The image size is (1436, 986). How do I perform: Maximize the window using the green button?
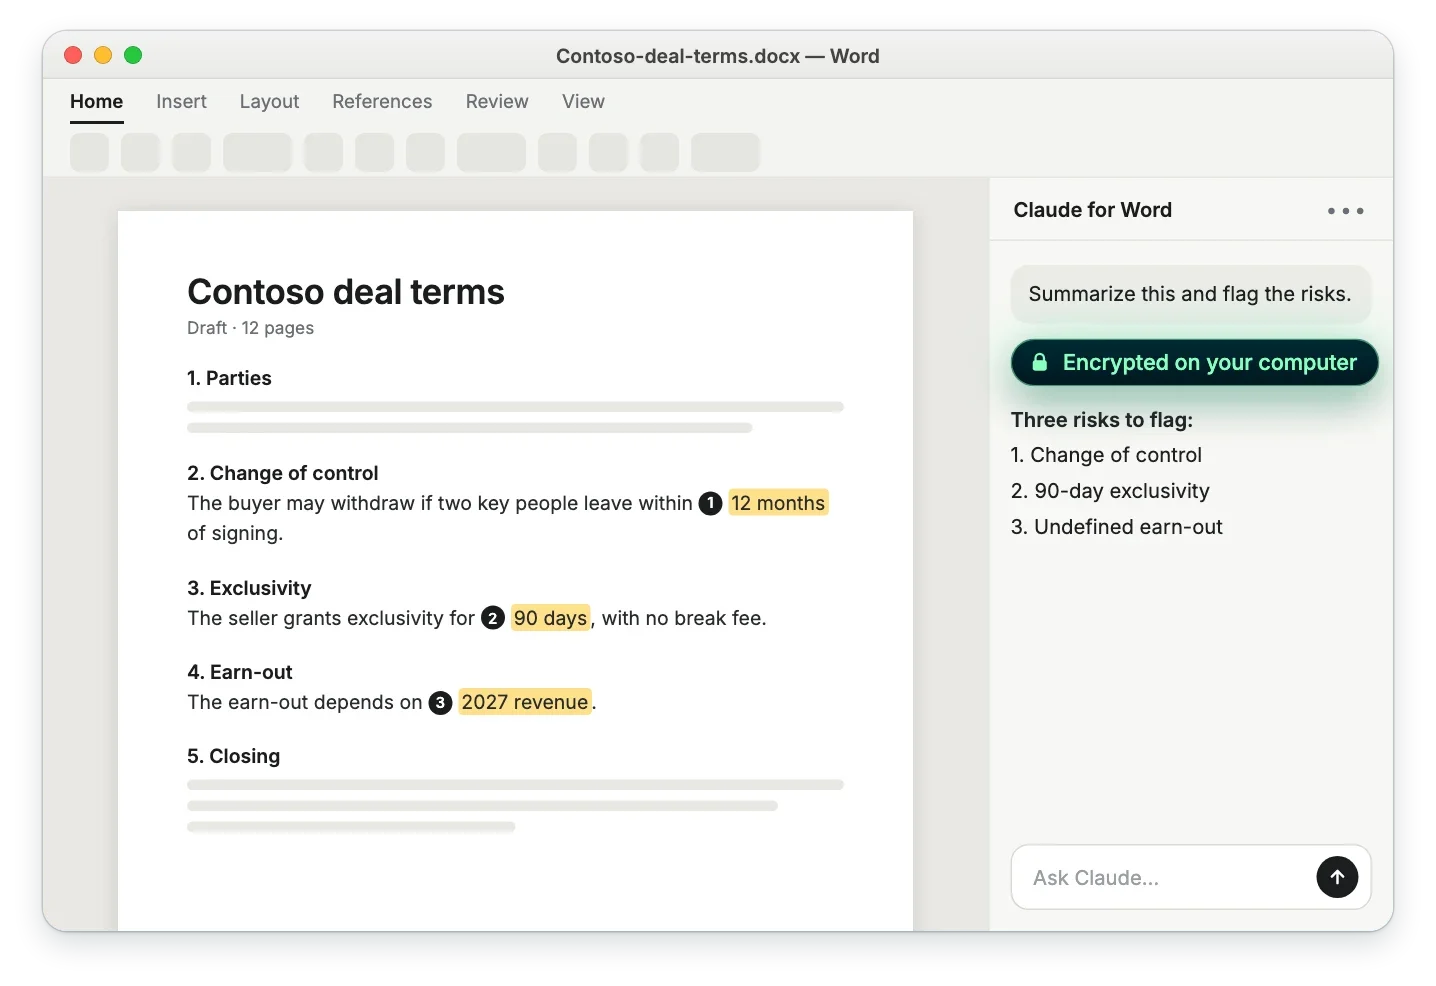(133, 55)
